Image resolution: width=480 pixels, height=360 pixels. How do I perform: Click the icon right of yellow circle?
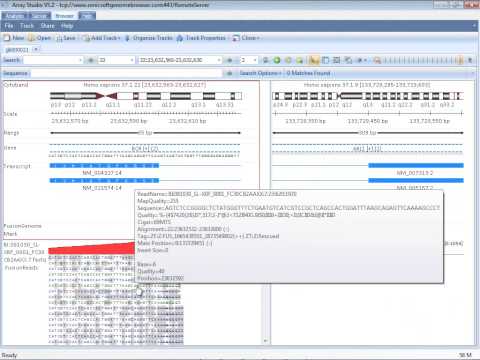pos(300,60)
